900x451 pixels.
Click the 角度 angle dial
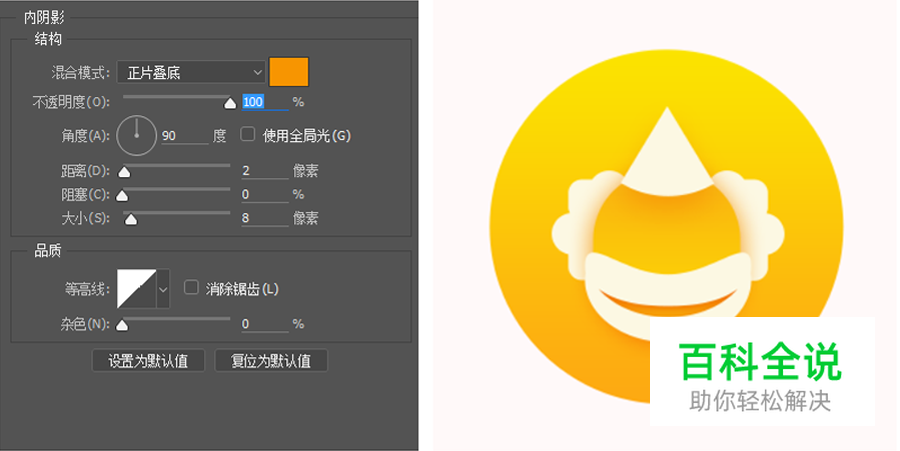coord(137,136)
